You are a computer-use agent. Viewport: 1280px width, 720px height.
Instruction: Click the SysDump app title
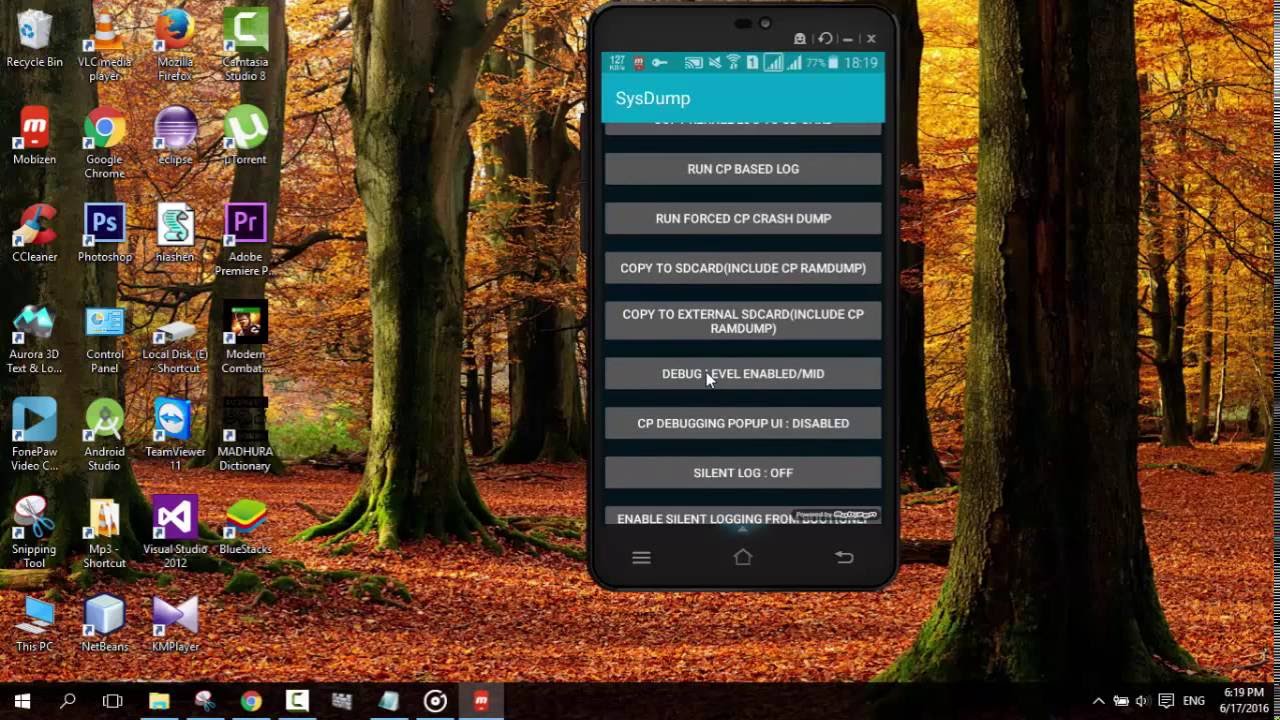click(653, 98)
